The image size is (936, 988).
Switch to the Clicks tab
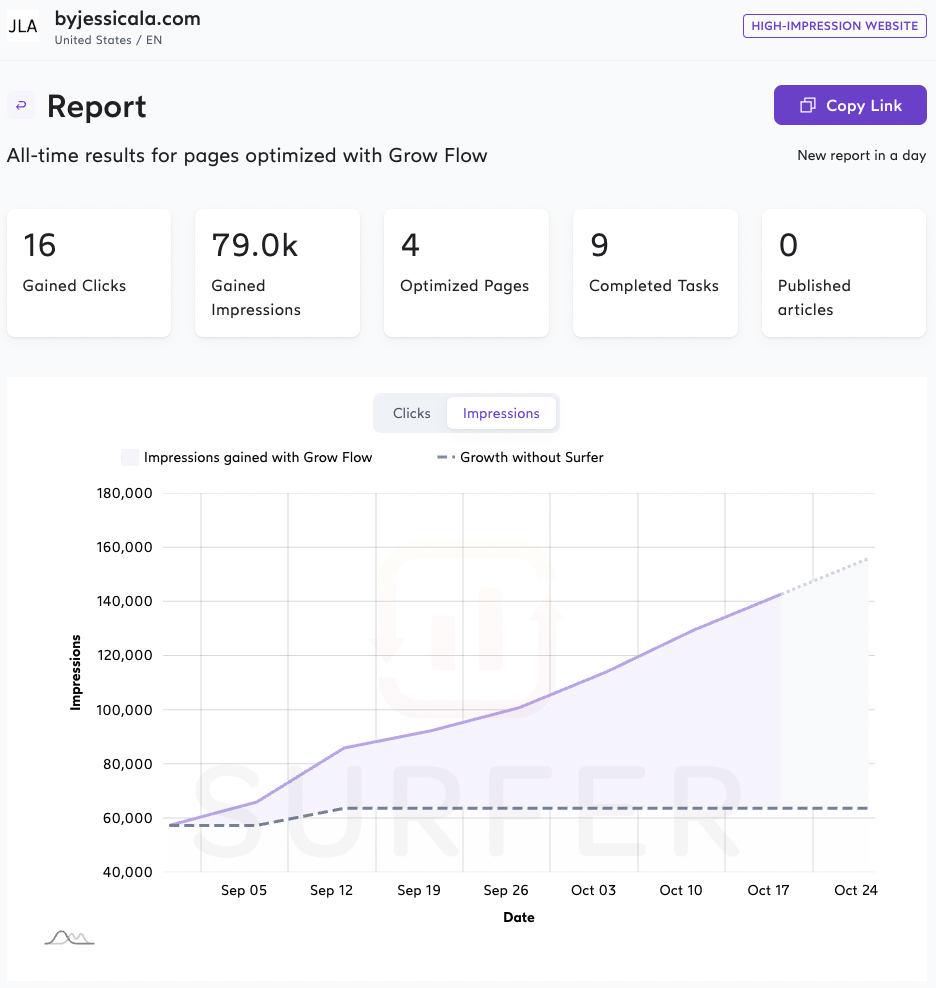coord(412,413)
